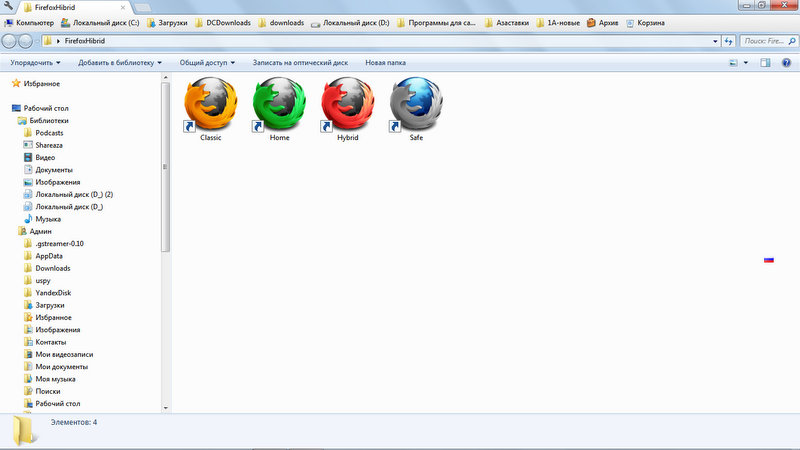This screenshot has height=450, width=800.
Task: Open Локальный диск (D:) bookmark
Action: point(350,23)
